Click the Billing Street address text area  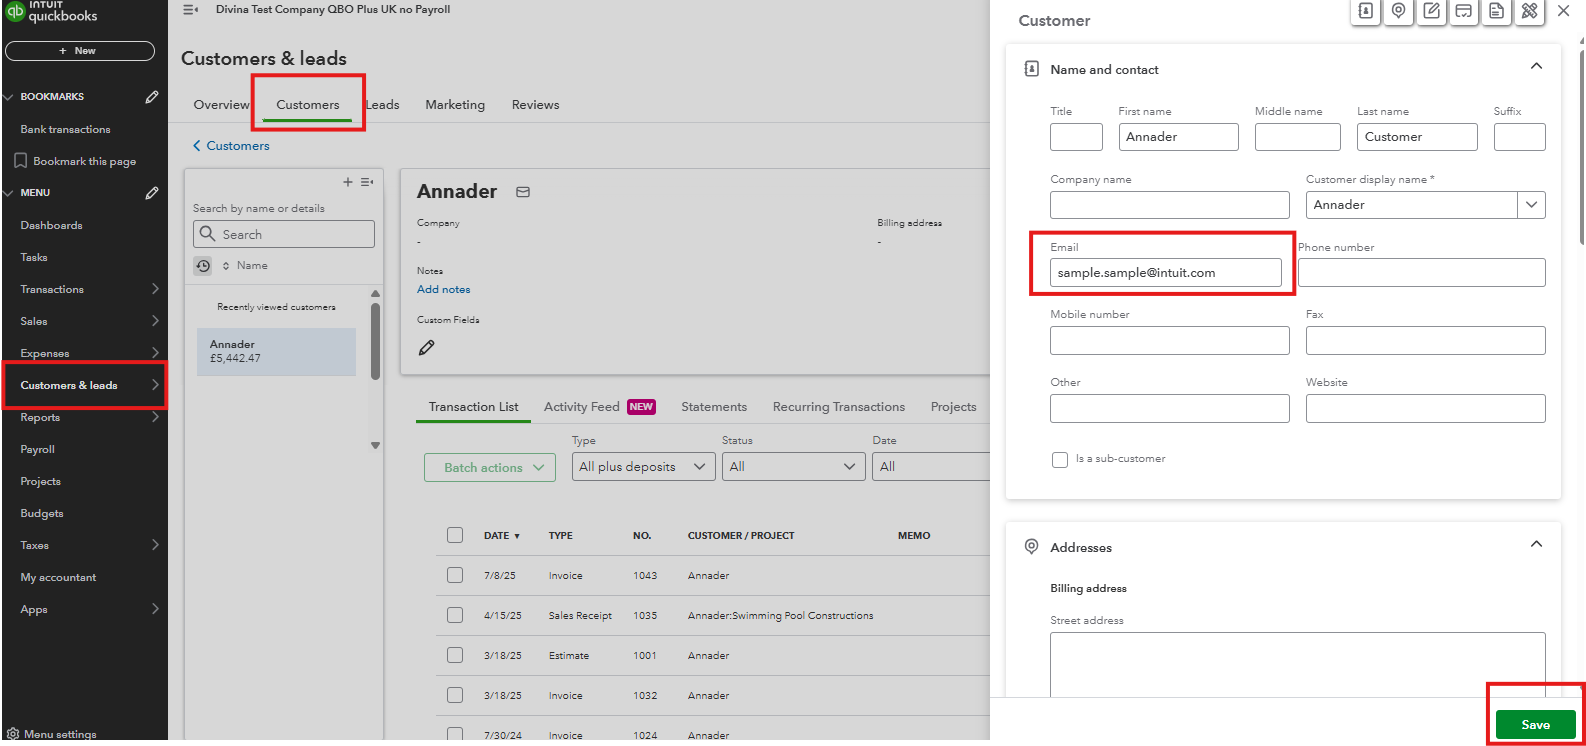[1298, 665]
